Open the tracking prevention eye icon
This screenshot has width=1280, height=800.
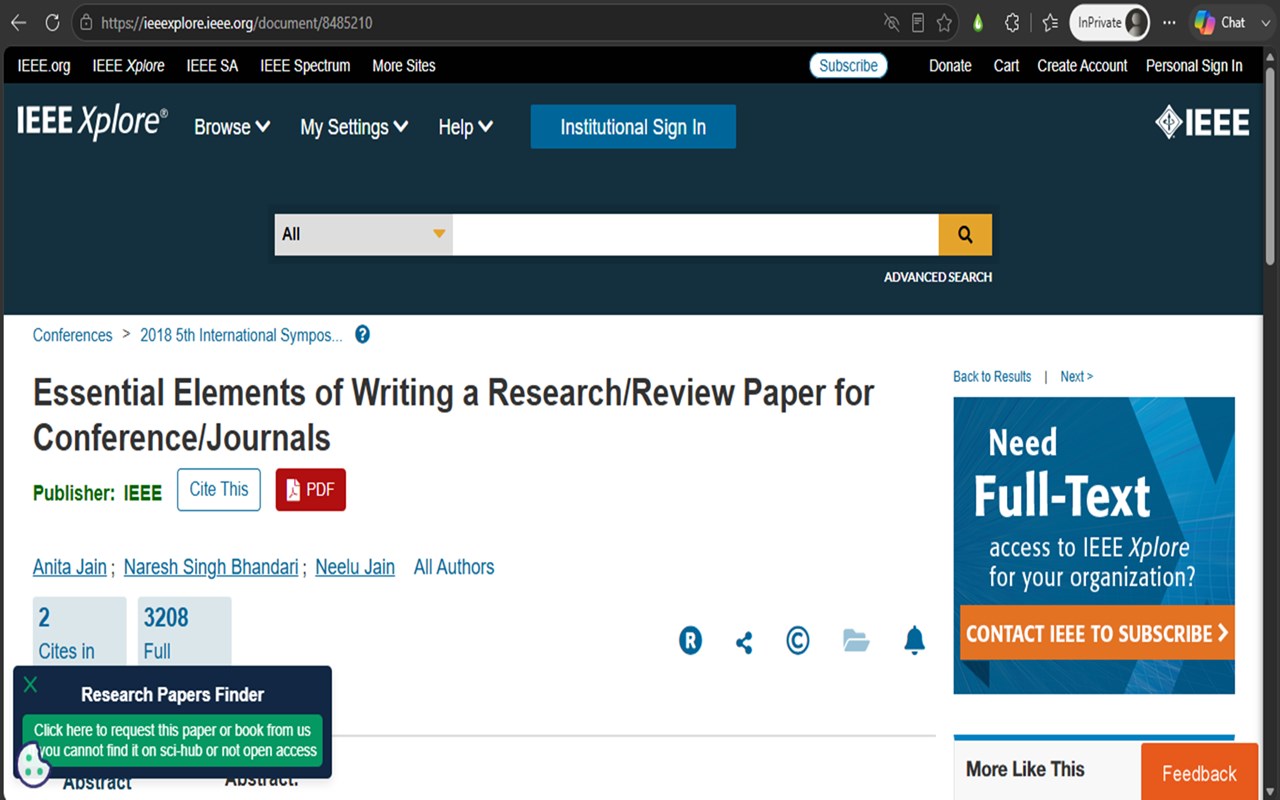pyautogui.click(x=892, y=23)
